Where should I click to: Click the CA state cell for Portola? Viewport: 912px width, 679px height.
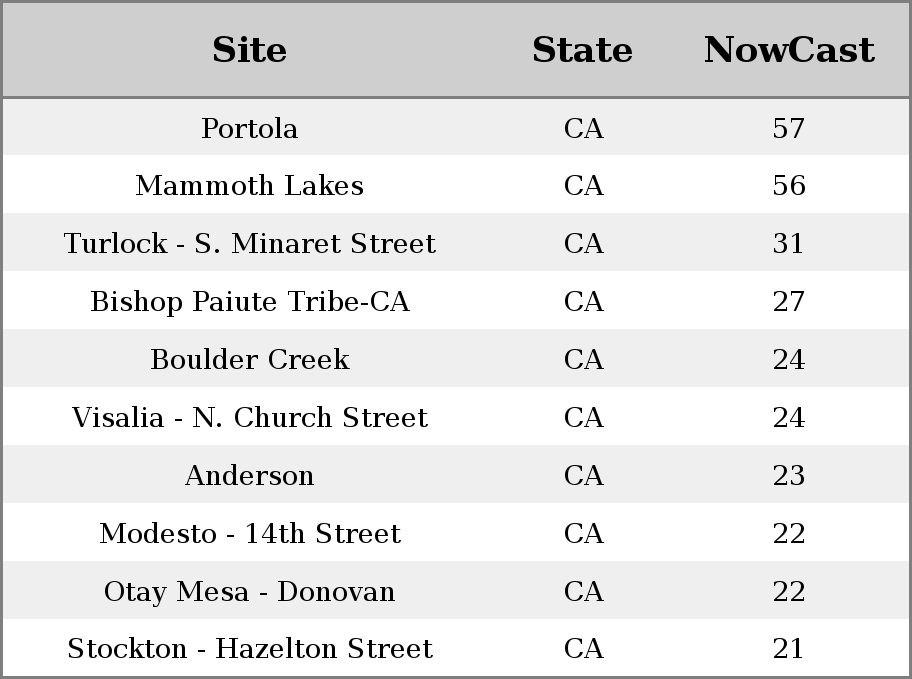[583, 128]
